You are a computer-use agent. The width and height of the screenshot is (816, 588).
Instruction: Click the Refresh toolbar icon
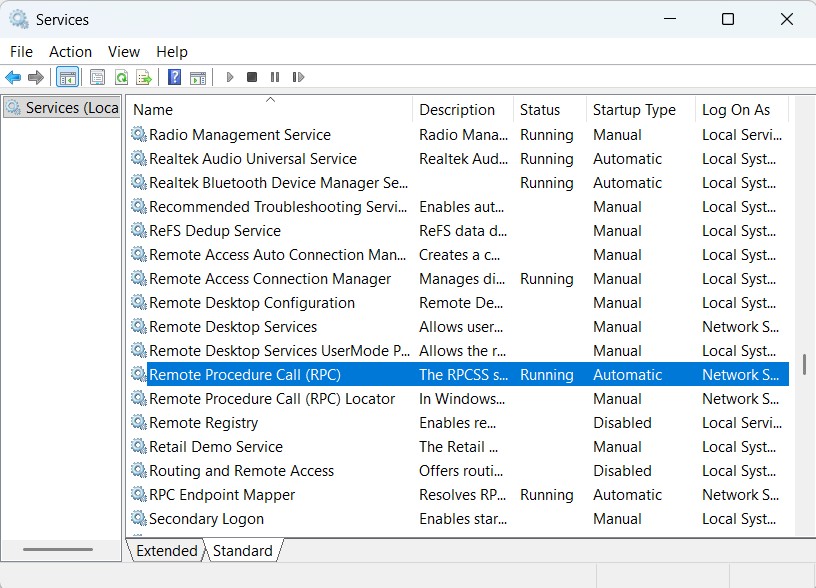click(121, 78)
